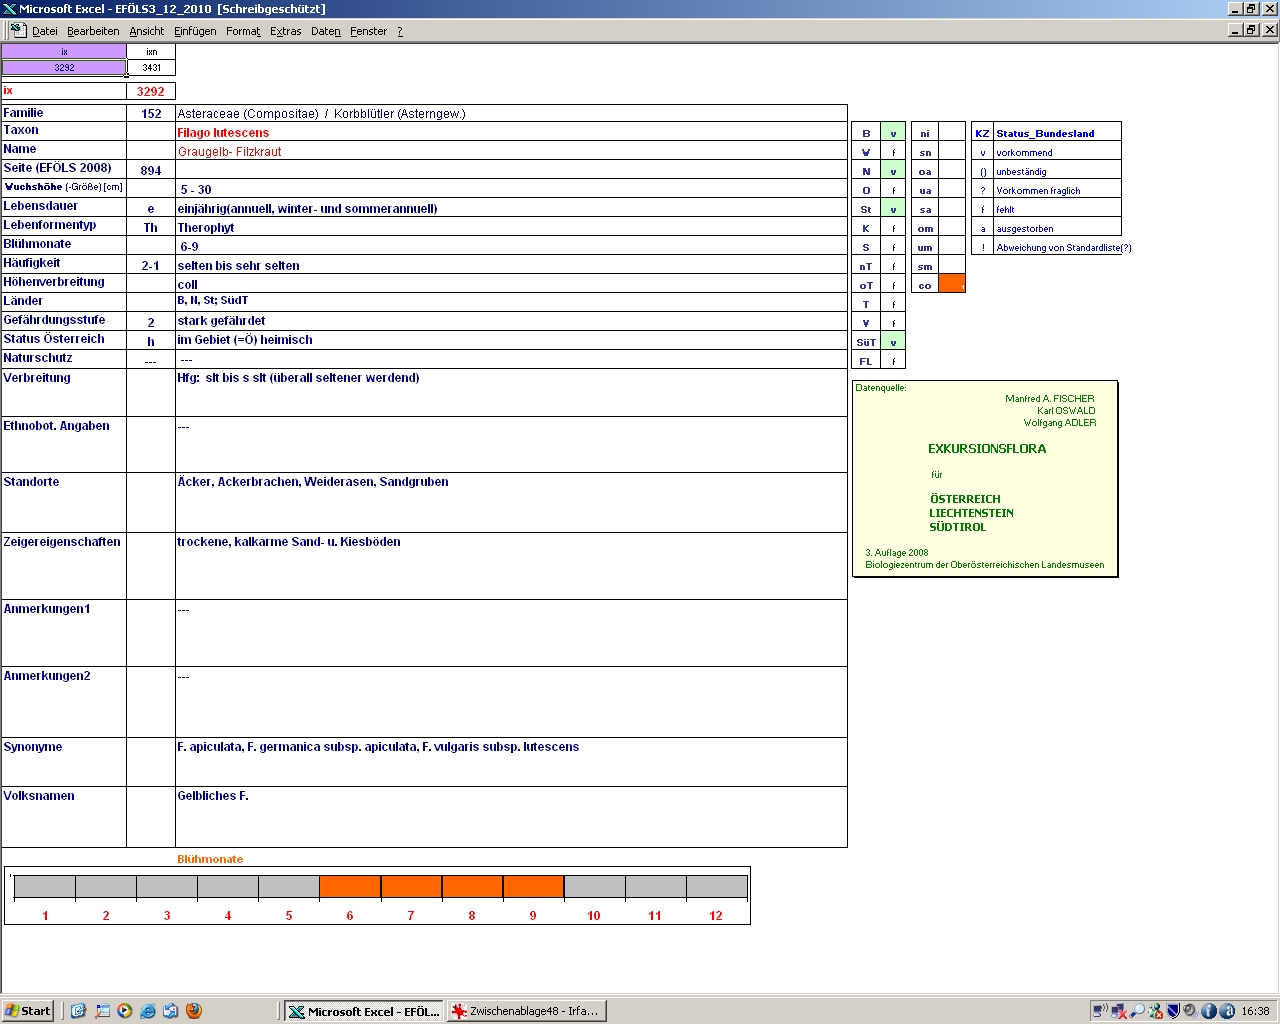1280x1024 pixels.
Task: Click the Zeigereigenschaften text about Sand- u. Kiesböden
Action: (x=289, y=542)
